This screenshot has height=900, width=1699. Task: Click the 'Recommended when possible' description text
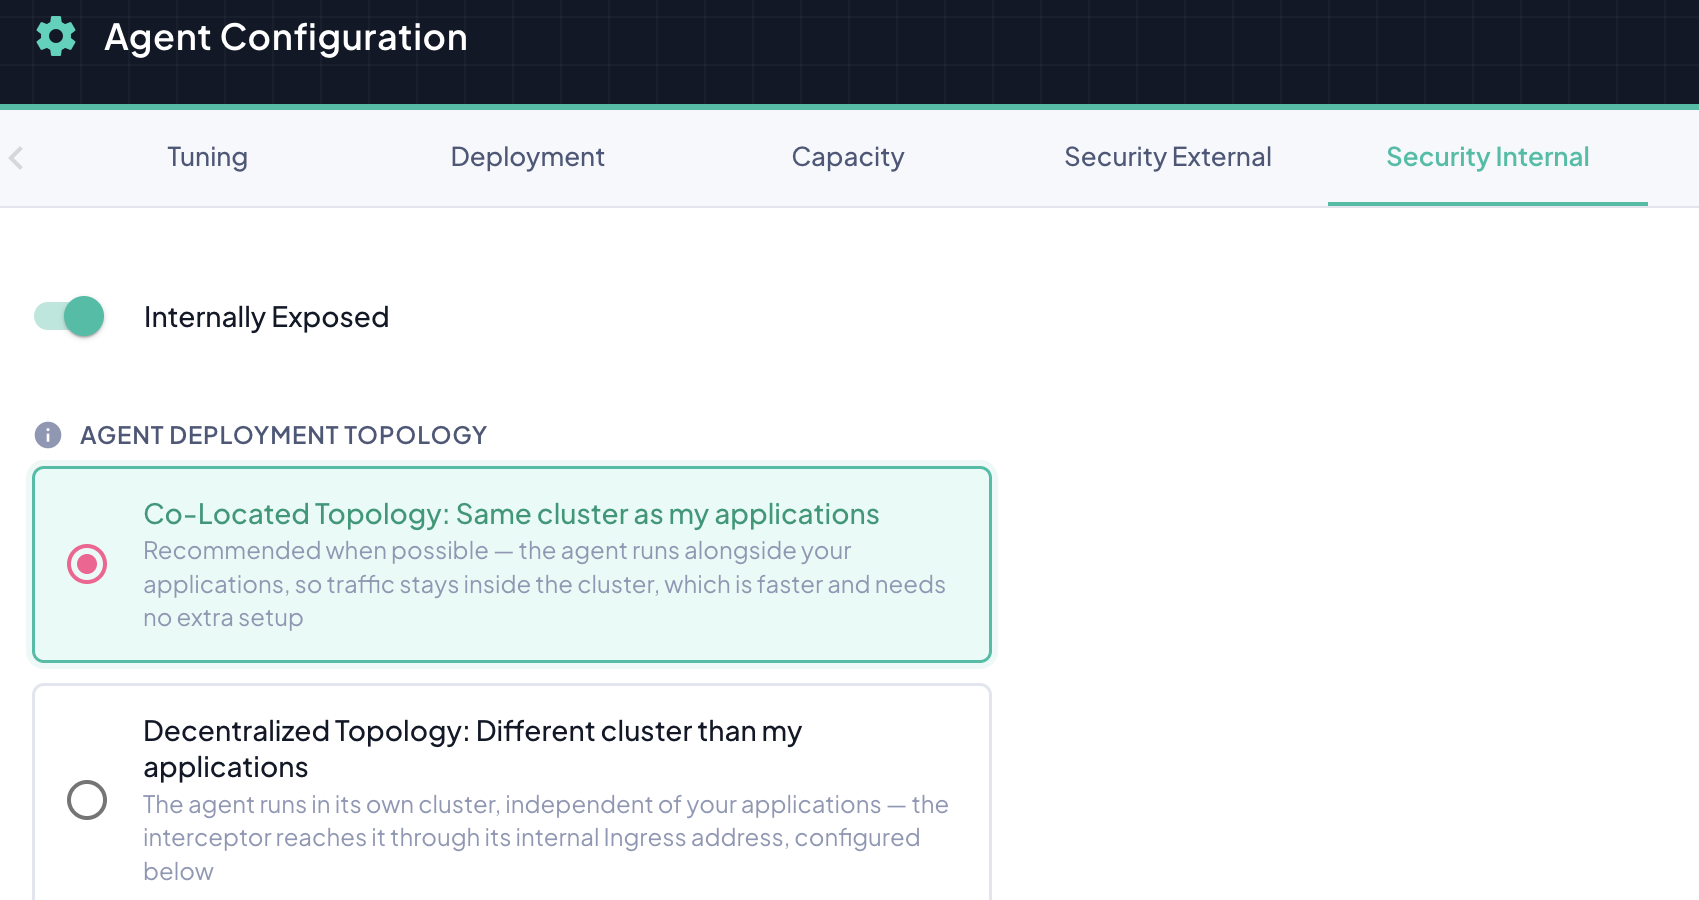click(544, 584)
